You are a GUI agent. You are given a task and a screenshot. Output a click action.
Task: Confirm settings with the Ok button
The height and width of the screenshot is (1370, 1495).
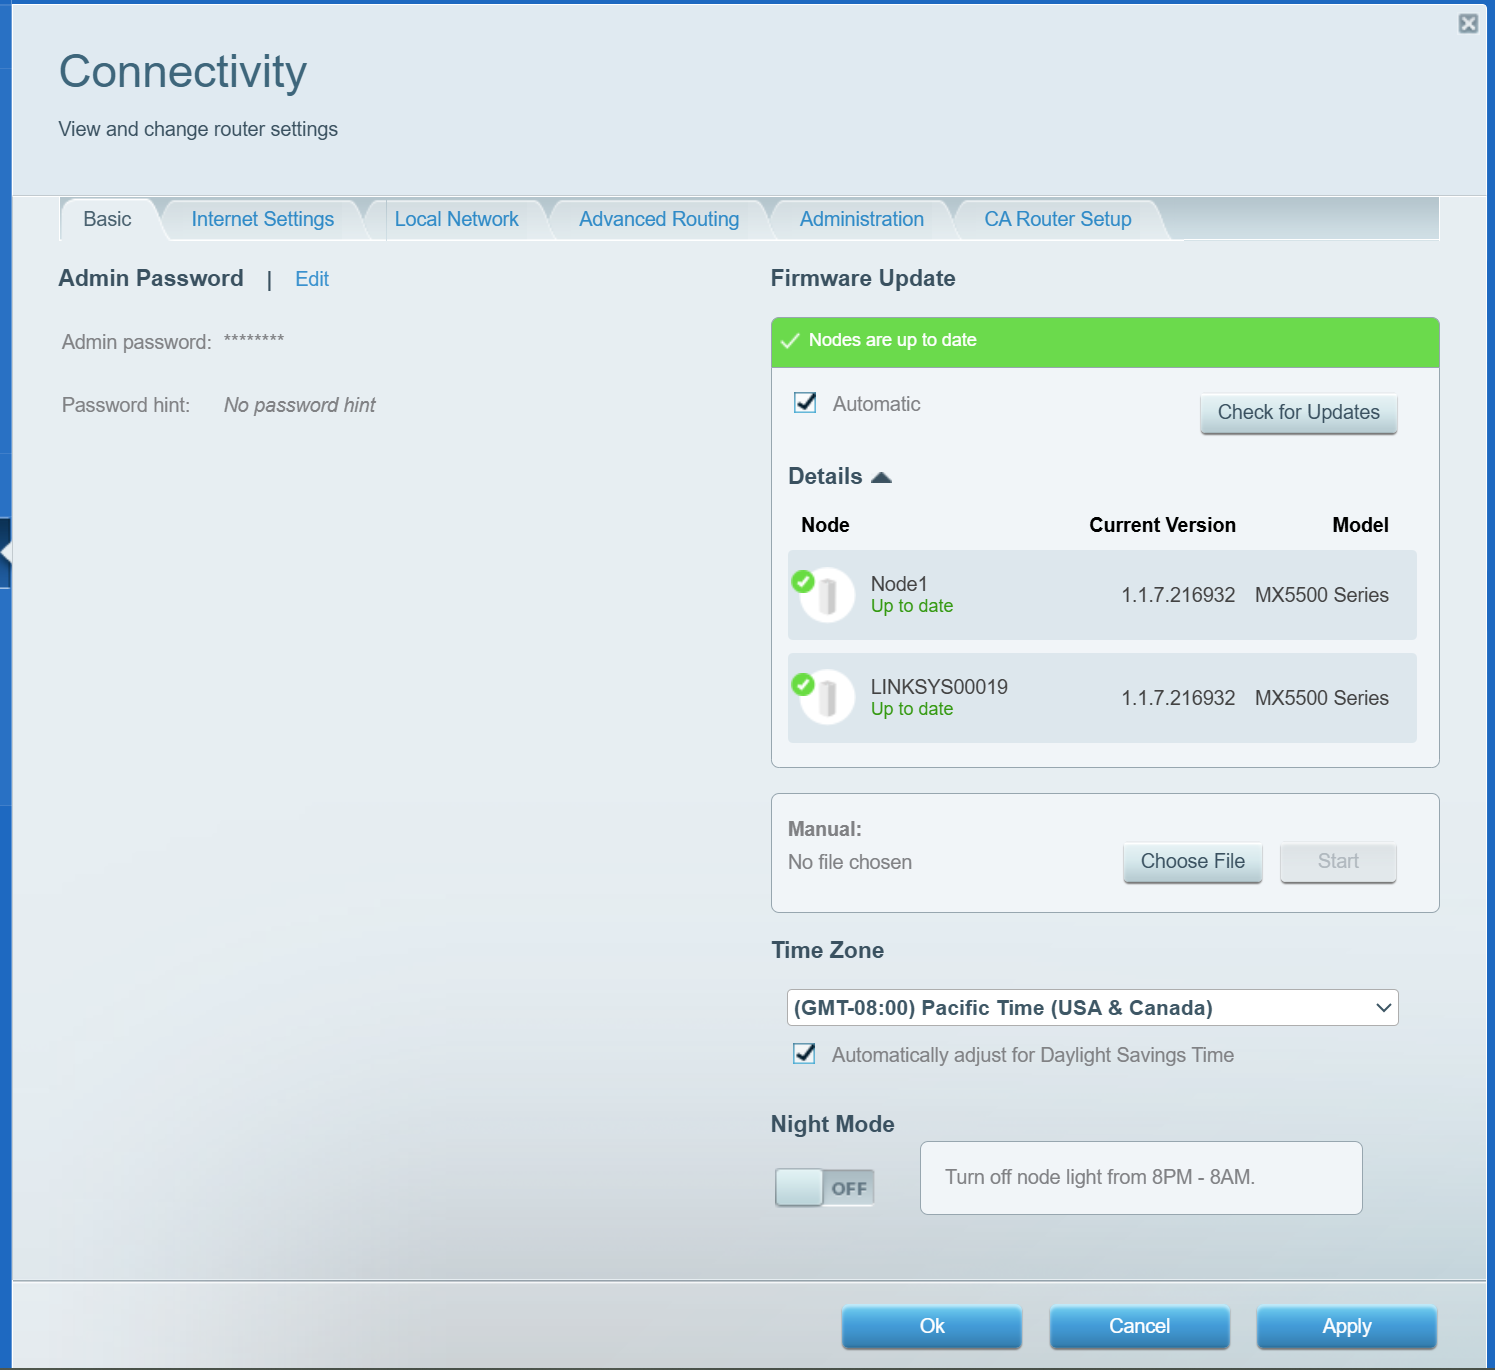tap(932, 1327)
